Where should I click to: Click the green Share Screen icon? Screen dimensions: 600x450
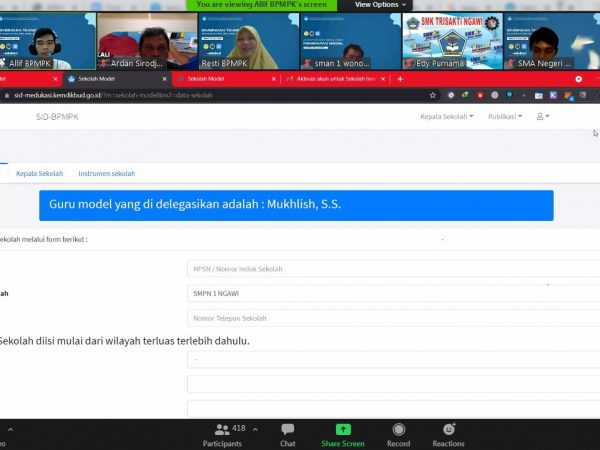pos(343,429)
